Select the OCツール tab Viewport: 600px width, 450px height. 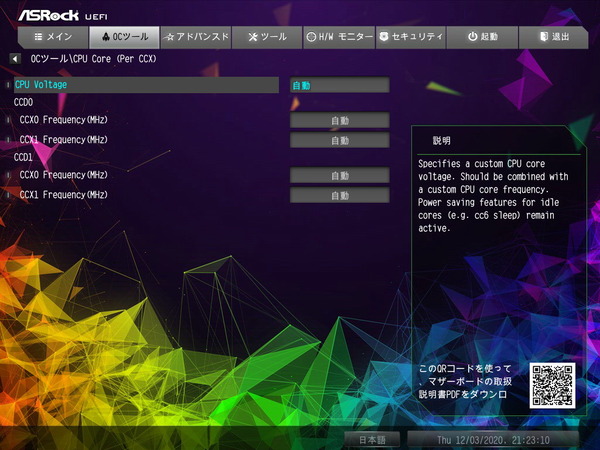click(122, 37)
